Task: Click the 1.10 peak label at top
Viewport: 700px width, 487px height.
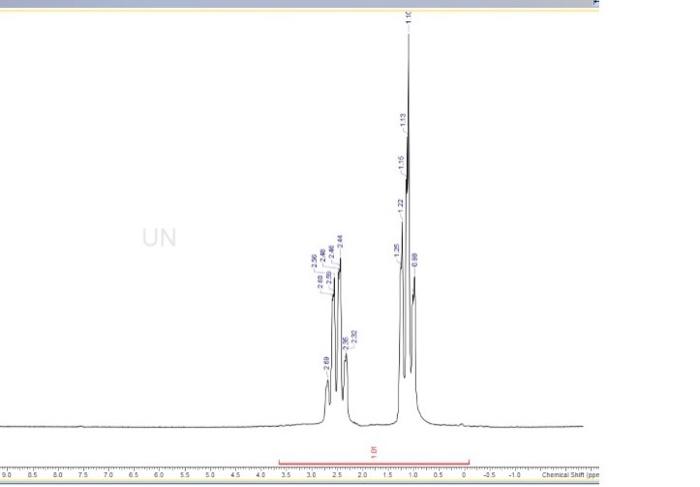Action: tap(408, 17)
